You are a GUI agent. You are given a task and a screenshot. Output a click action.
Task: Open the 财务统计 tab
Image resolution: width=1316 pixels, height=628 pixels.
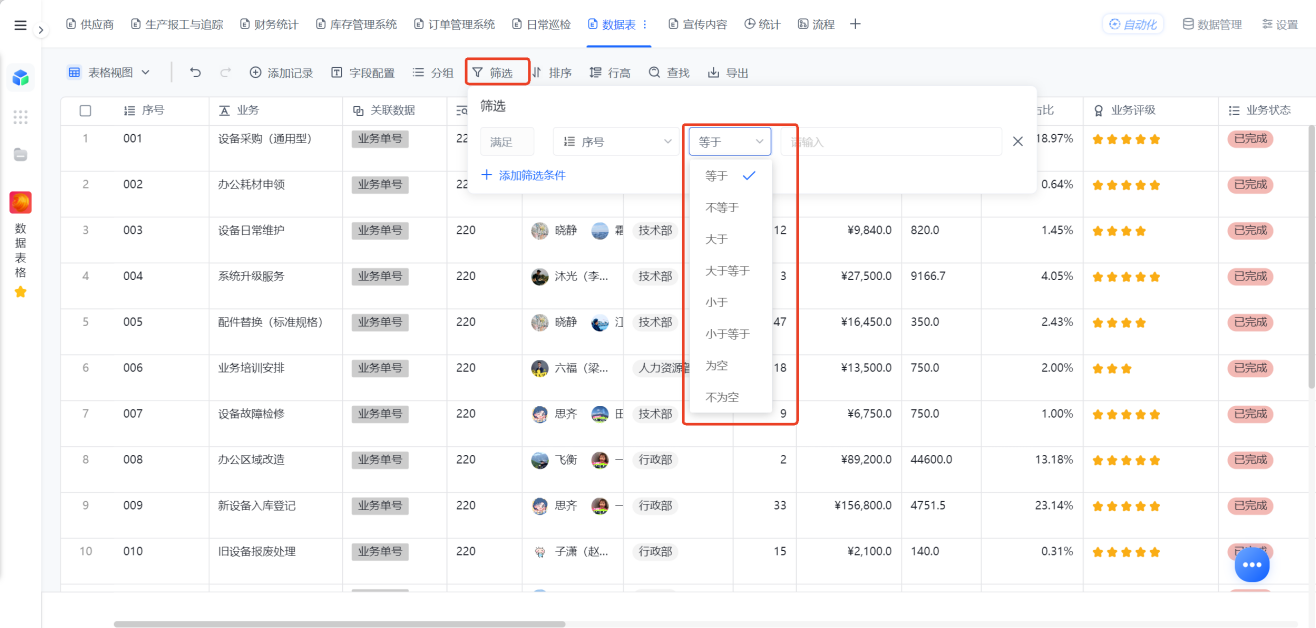[270, 24]
